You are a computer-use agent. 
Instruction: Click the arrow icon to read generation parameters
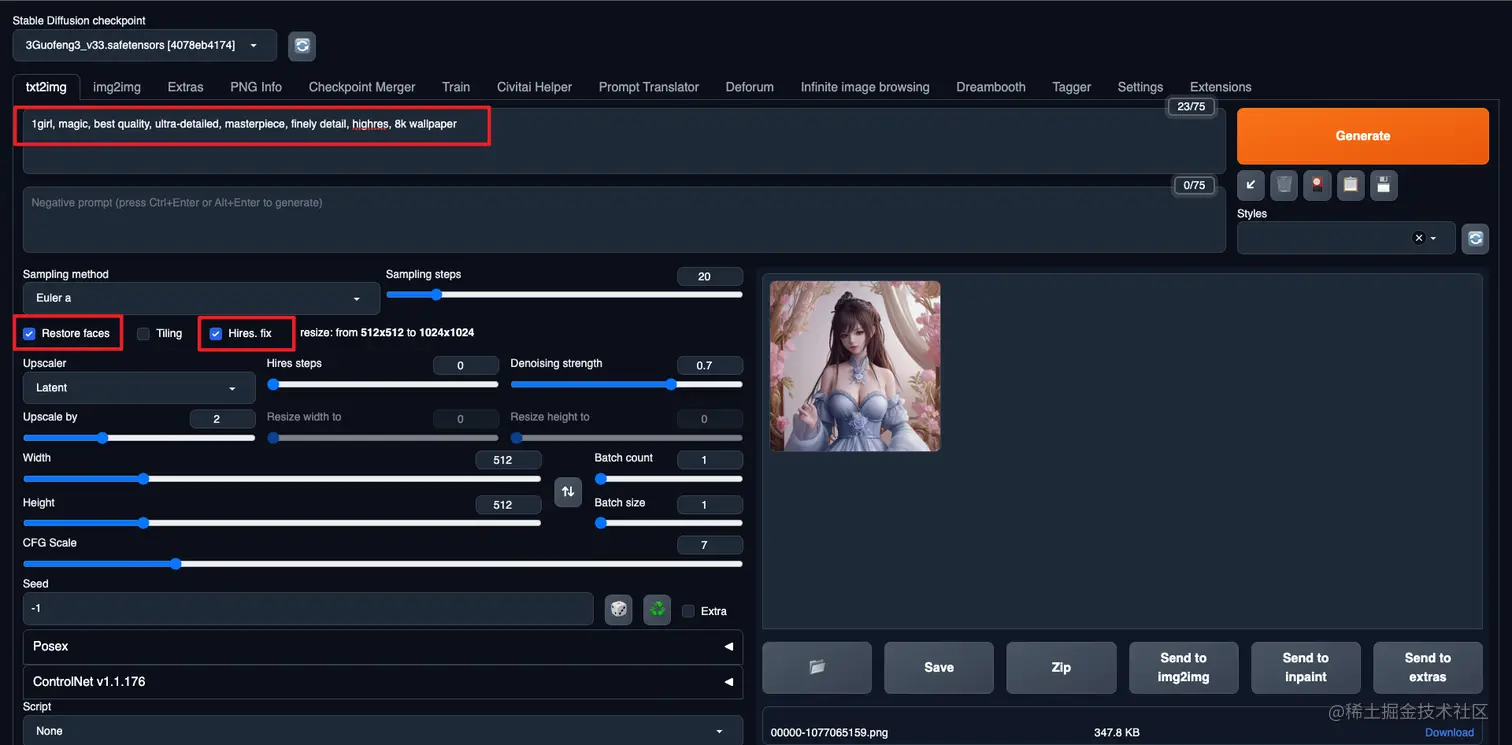pyautogui.click(x=1250, y=185)
